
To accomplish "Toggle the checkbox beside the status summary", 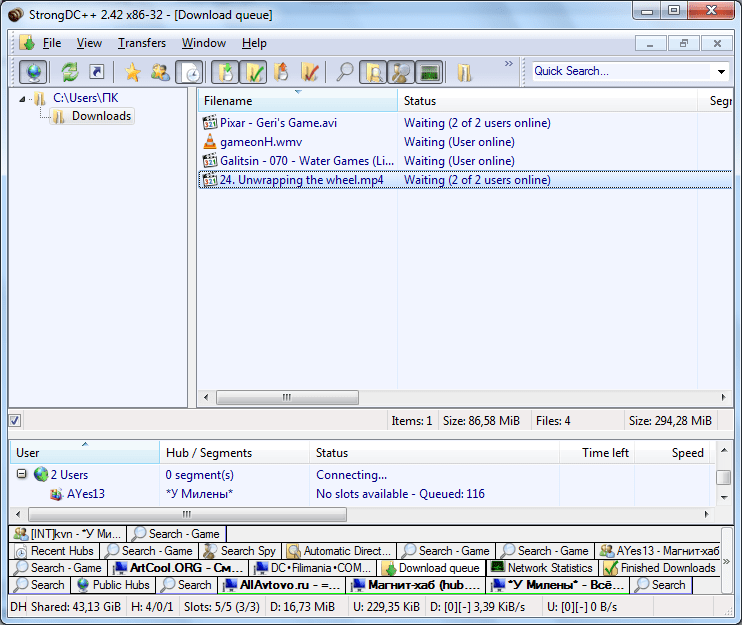I will (x=15, y=421).
